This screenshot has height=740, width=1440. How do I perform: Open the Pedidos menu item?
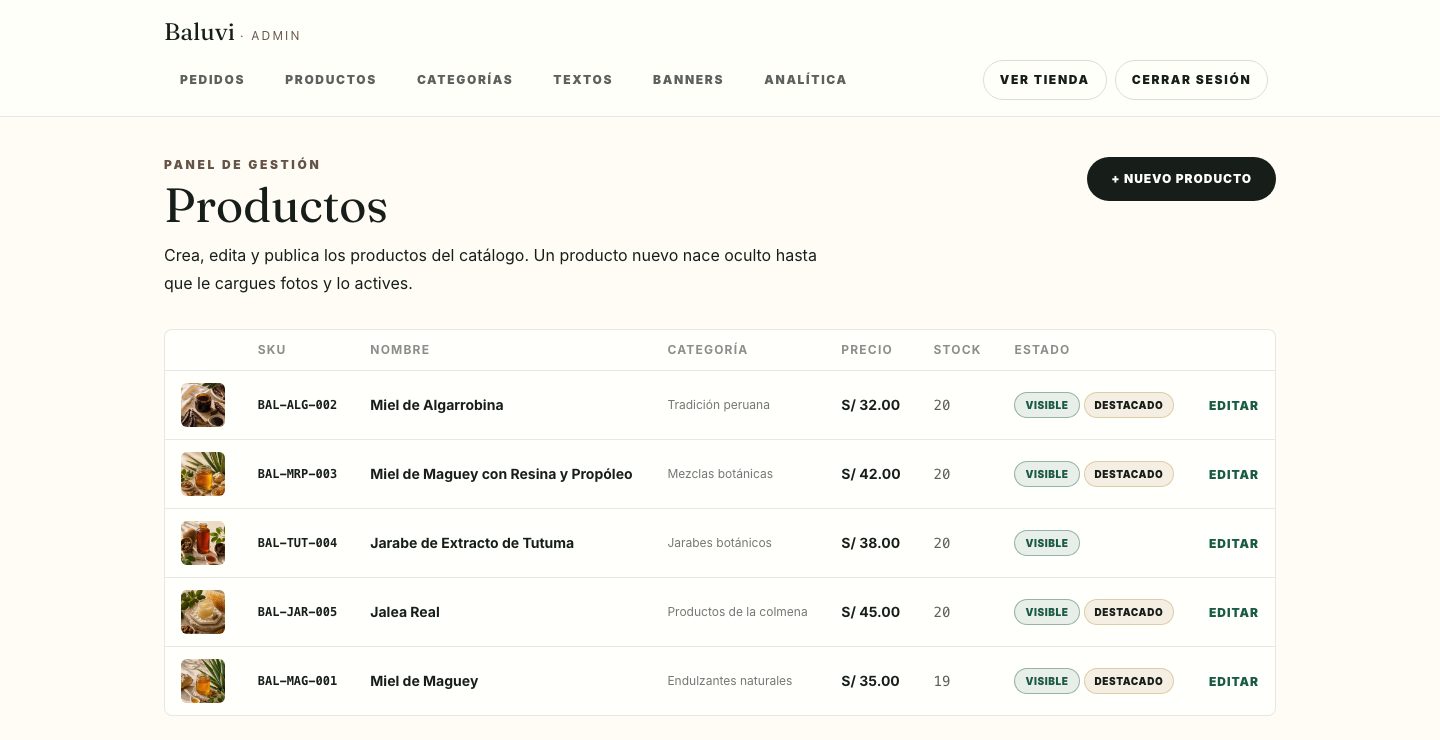[x=212, y=80]
